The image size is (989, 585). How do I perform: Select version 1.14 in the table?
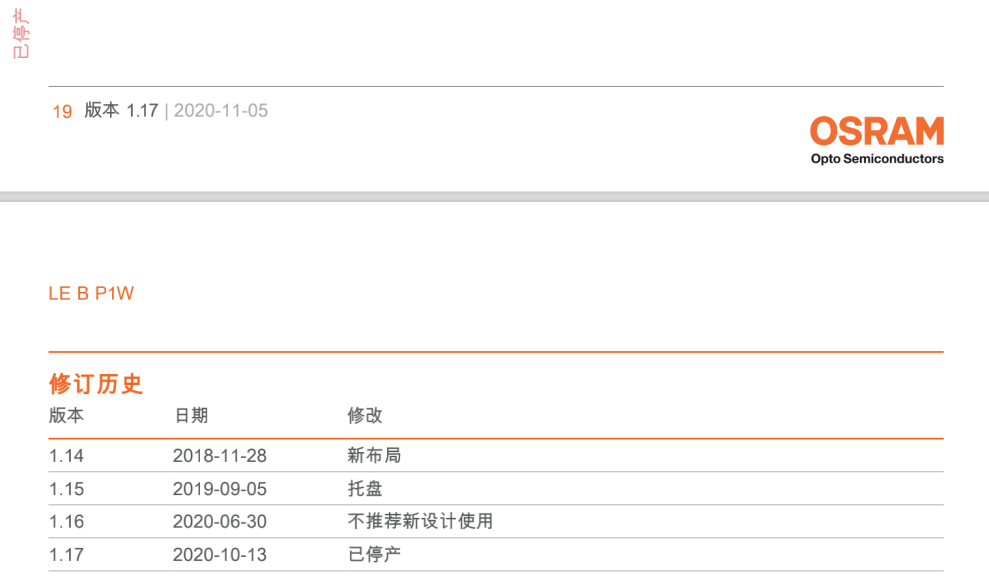(66, 456)
